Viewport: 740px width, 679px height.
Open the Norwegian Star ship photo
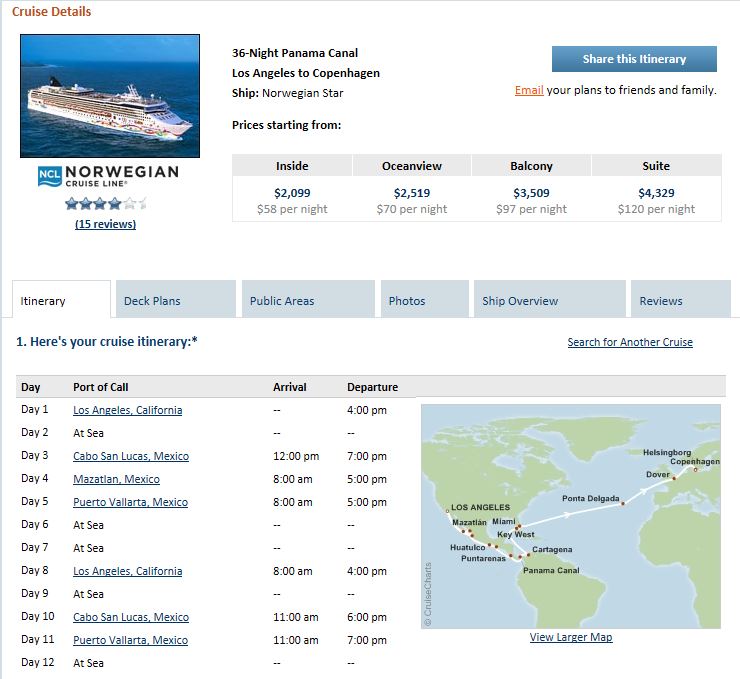tap(110, 96)
